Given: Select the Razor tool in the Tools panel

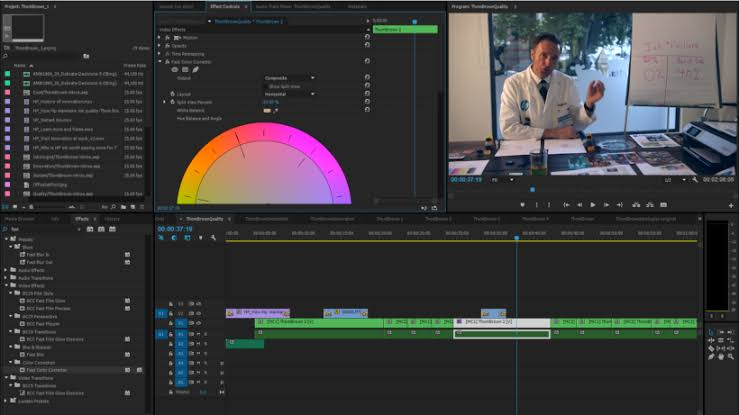Looking at the screenshot, I should 711,349.
